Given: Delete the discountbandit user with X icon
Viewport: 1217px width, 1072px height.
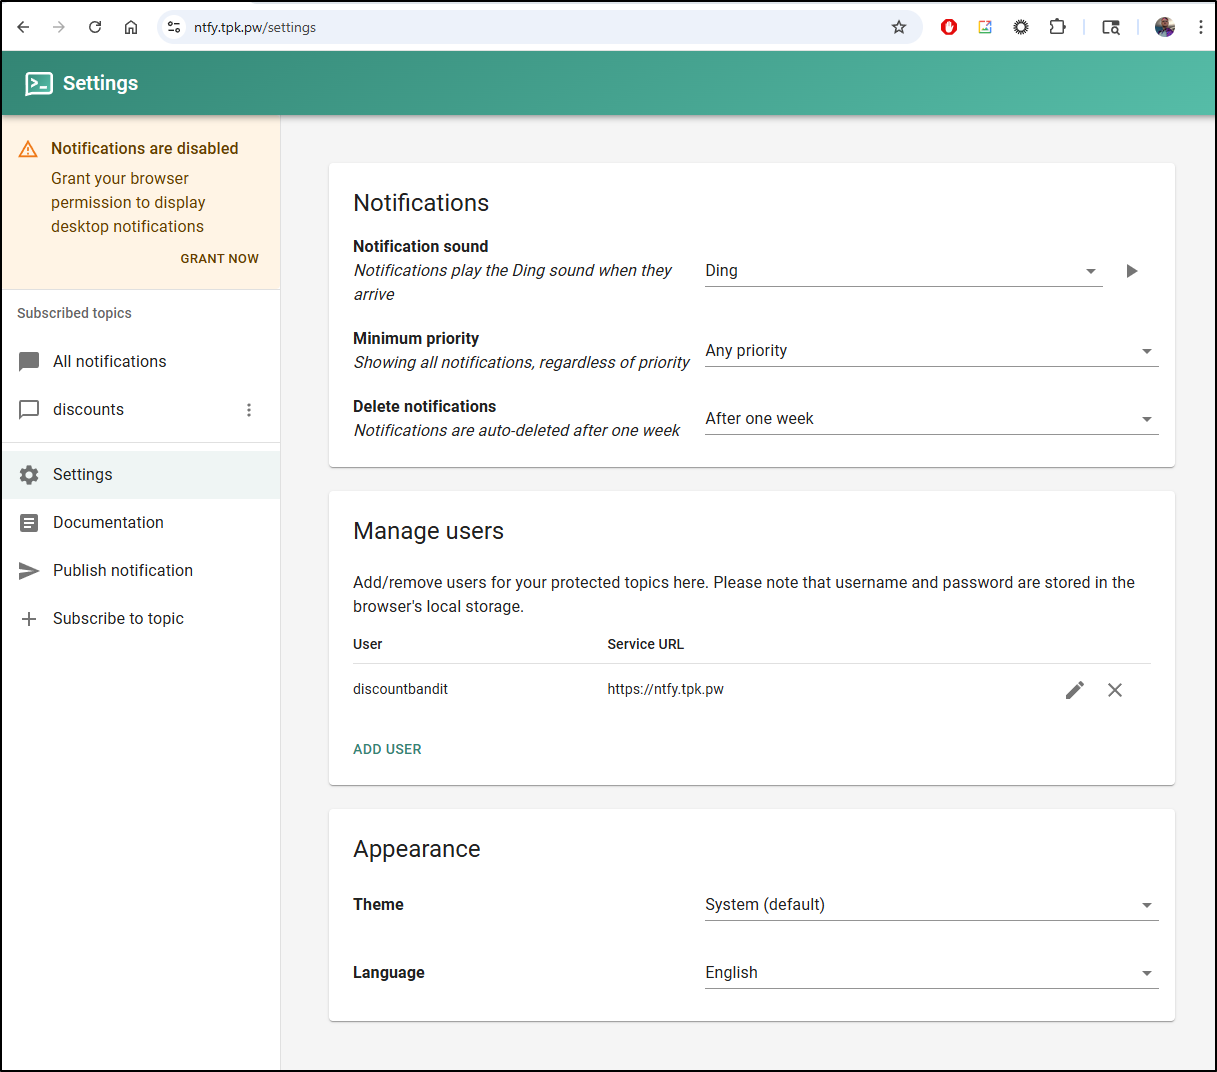Looking at the screenshot, I should tap(1114, 690).
